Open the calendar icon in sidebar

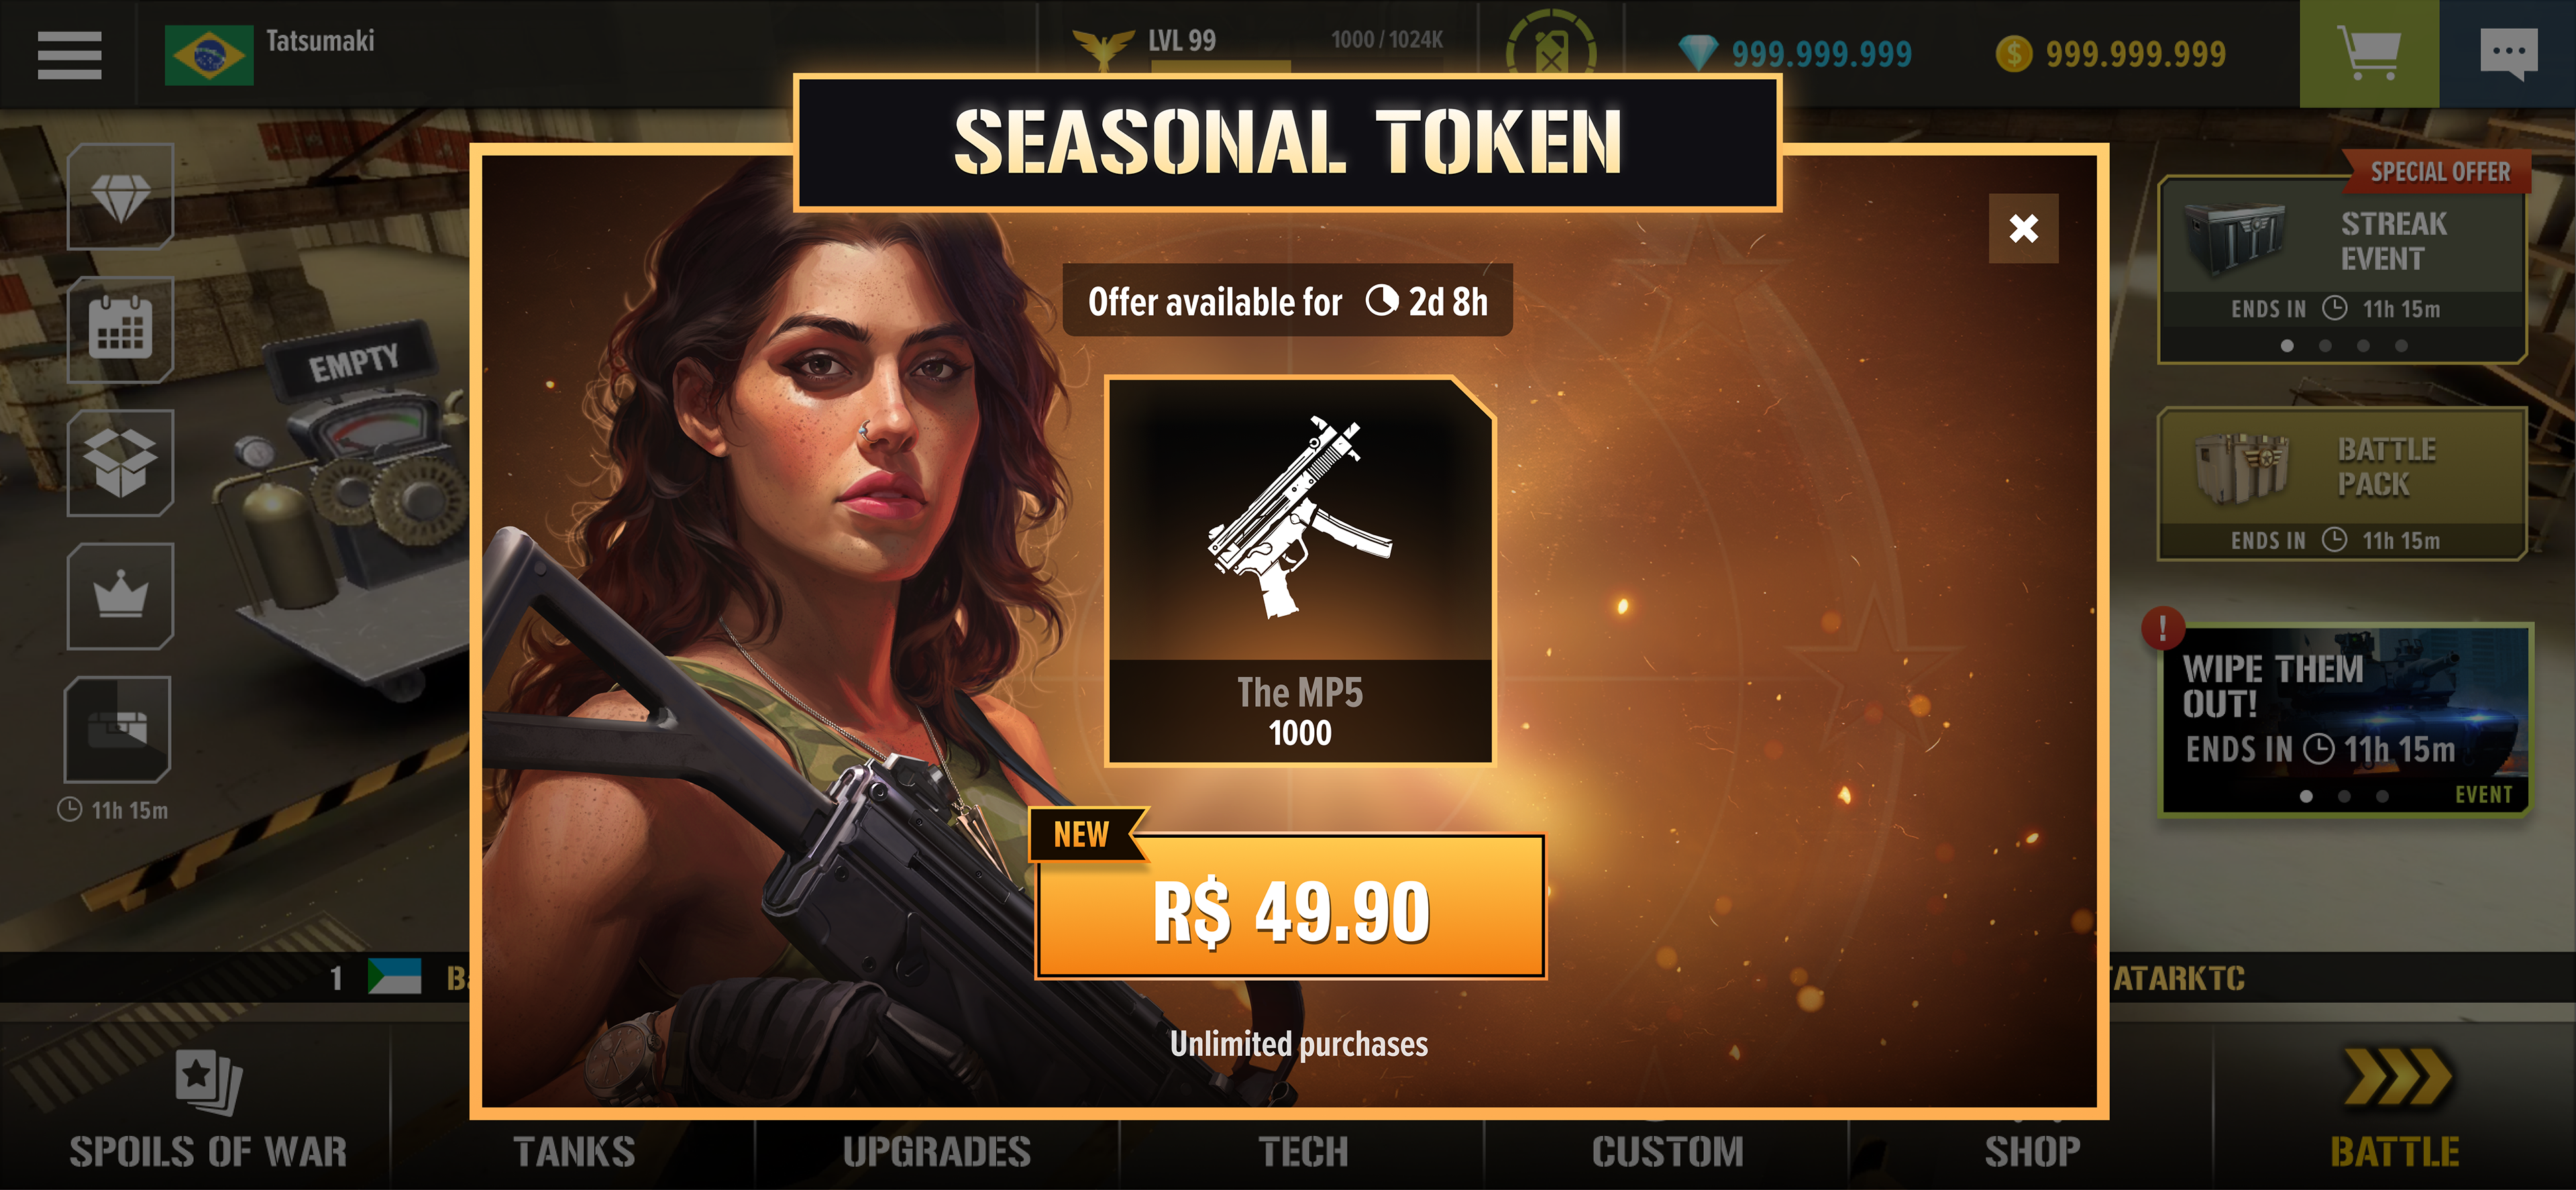pos(120,329)
